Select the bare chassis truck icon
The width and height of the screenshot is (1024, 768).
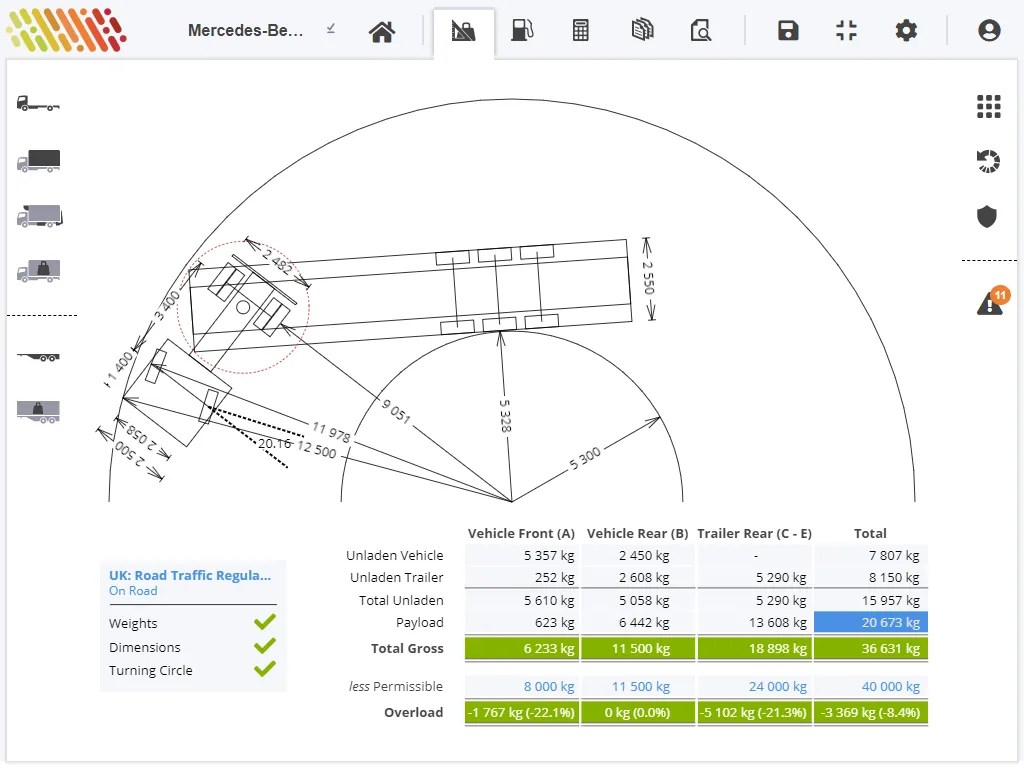point(38,103)
